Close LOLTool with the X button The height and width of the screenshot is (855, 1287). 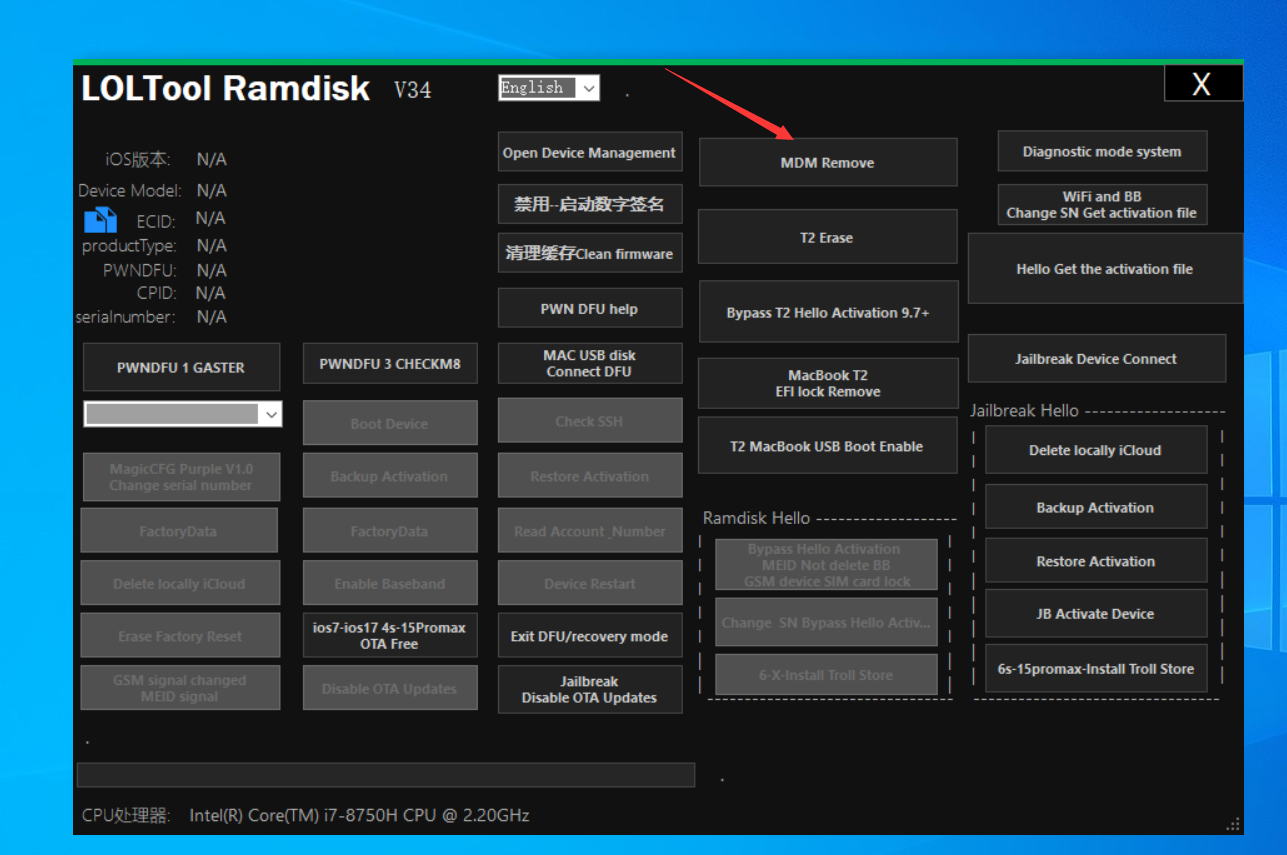1202,84
